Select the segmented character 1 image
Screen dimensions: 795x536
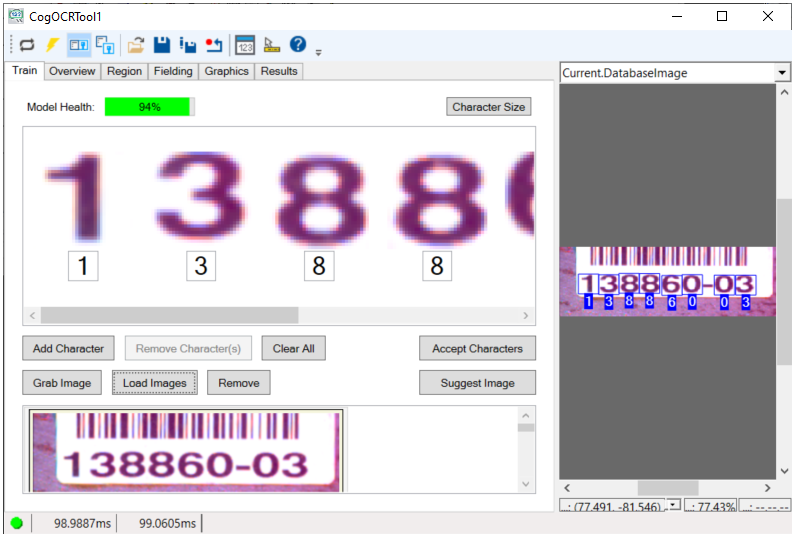click(x=77, y=197)
